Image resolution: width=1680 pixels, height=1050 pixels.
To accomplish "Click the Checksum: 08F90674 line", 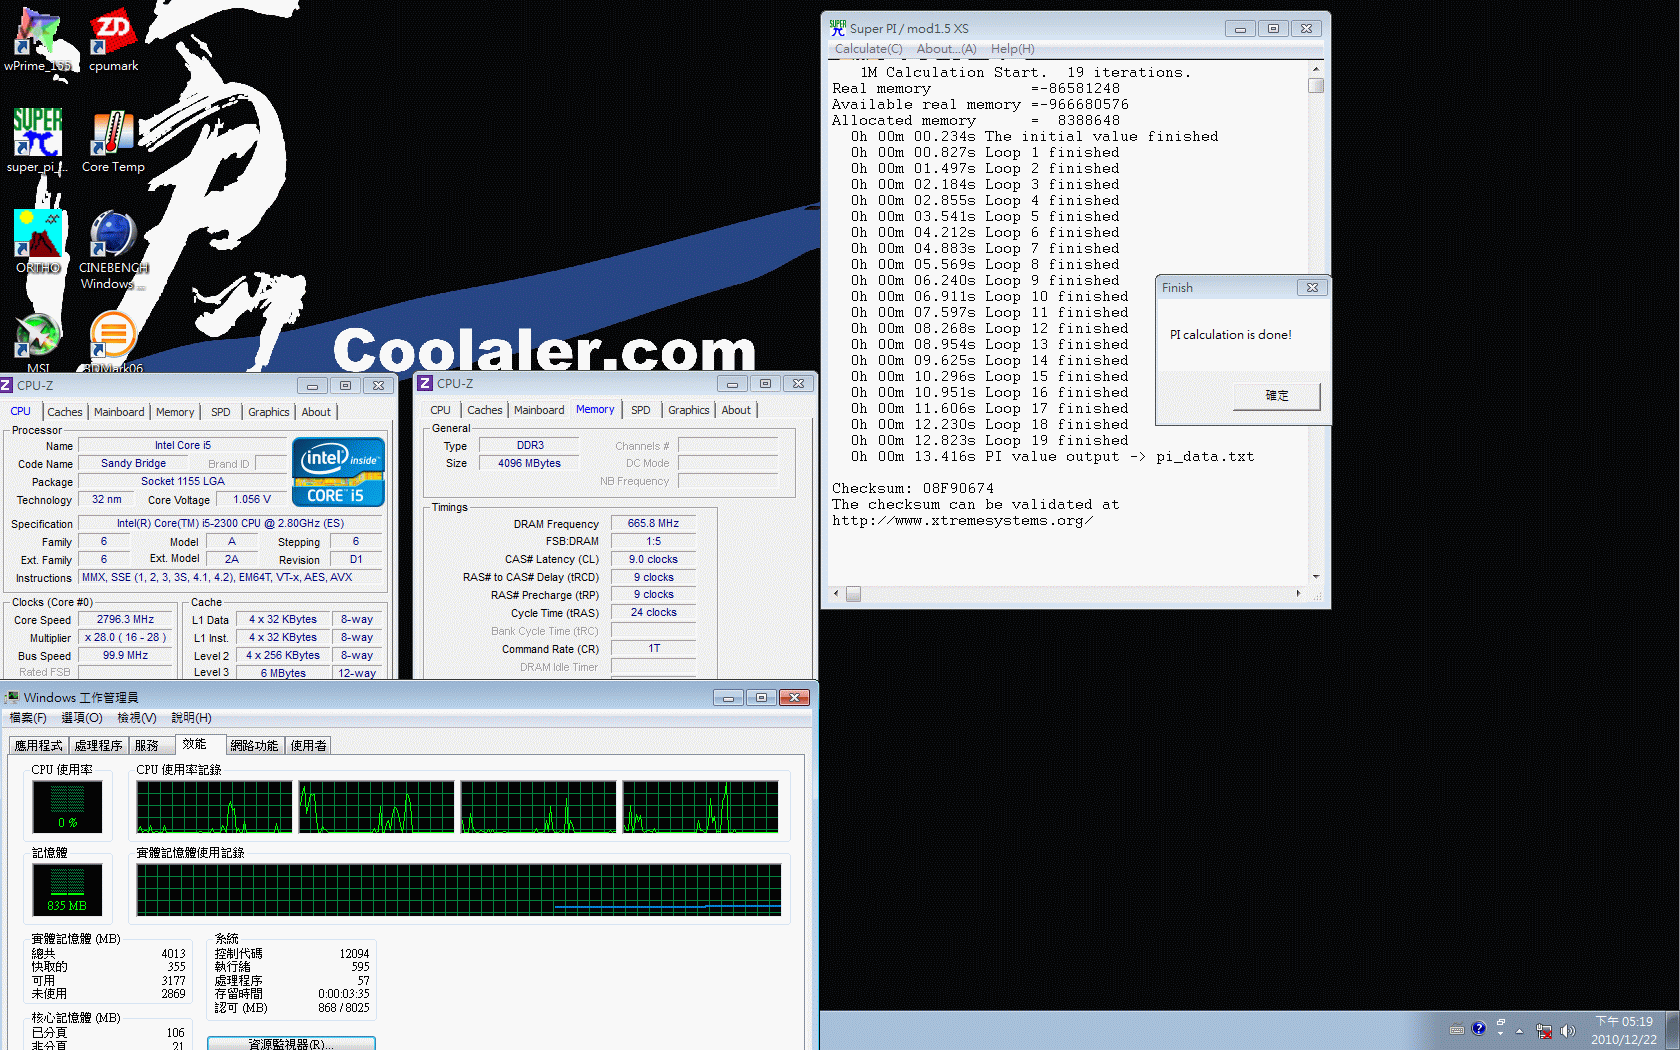I will pos(913,489).
